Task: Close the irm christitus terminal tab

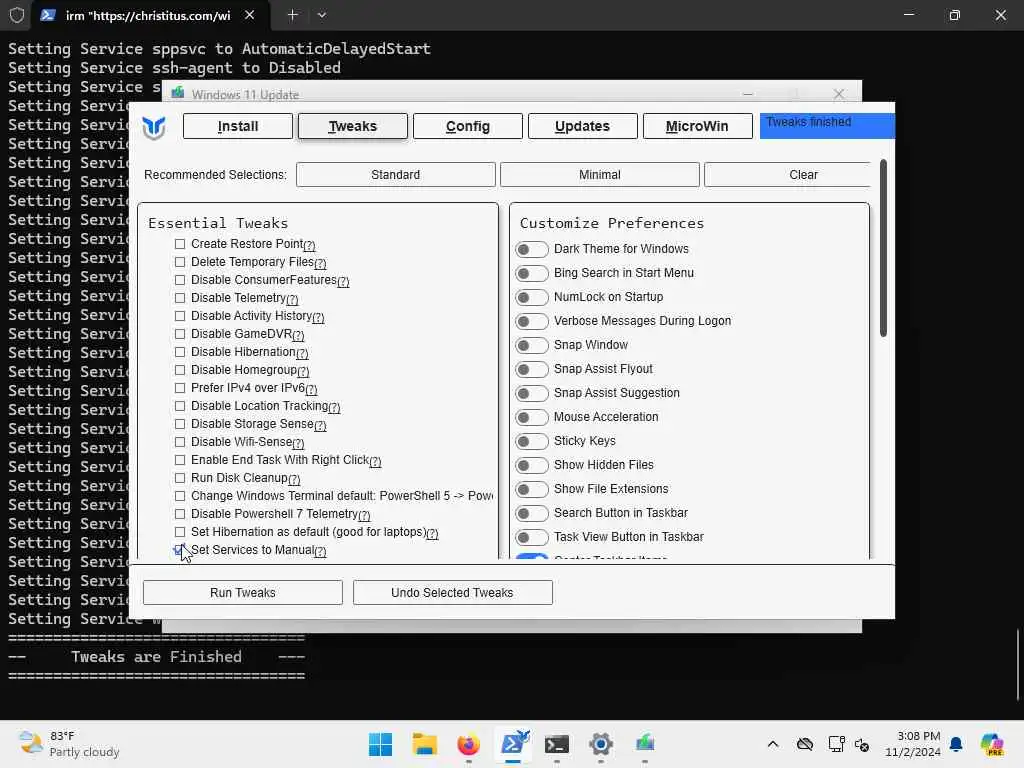Action: click(249, 14)
